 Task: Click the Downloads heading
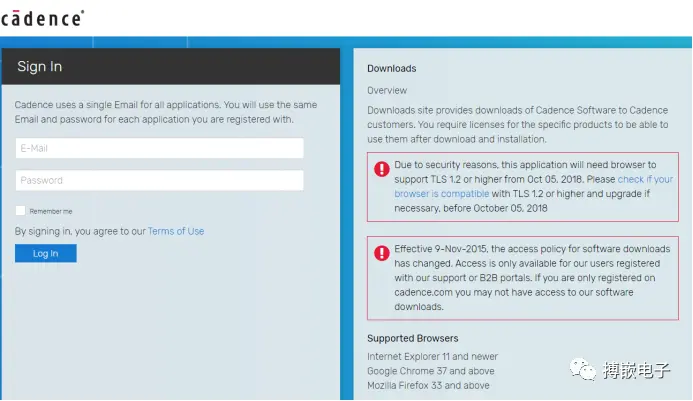(391, 69)
